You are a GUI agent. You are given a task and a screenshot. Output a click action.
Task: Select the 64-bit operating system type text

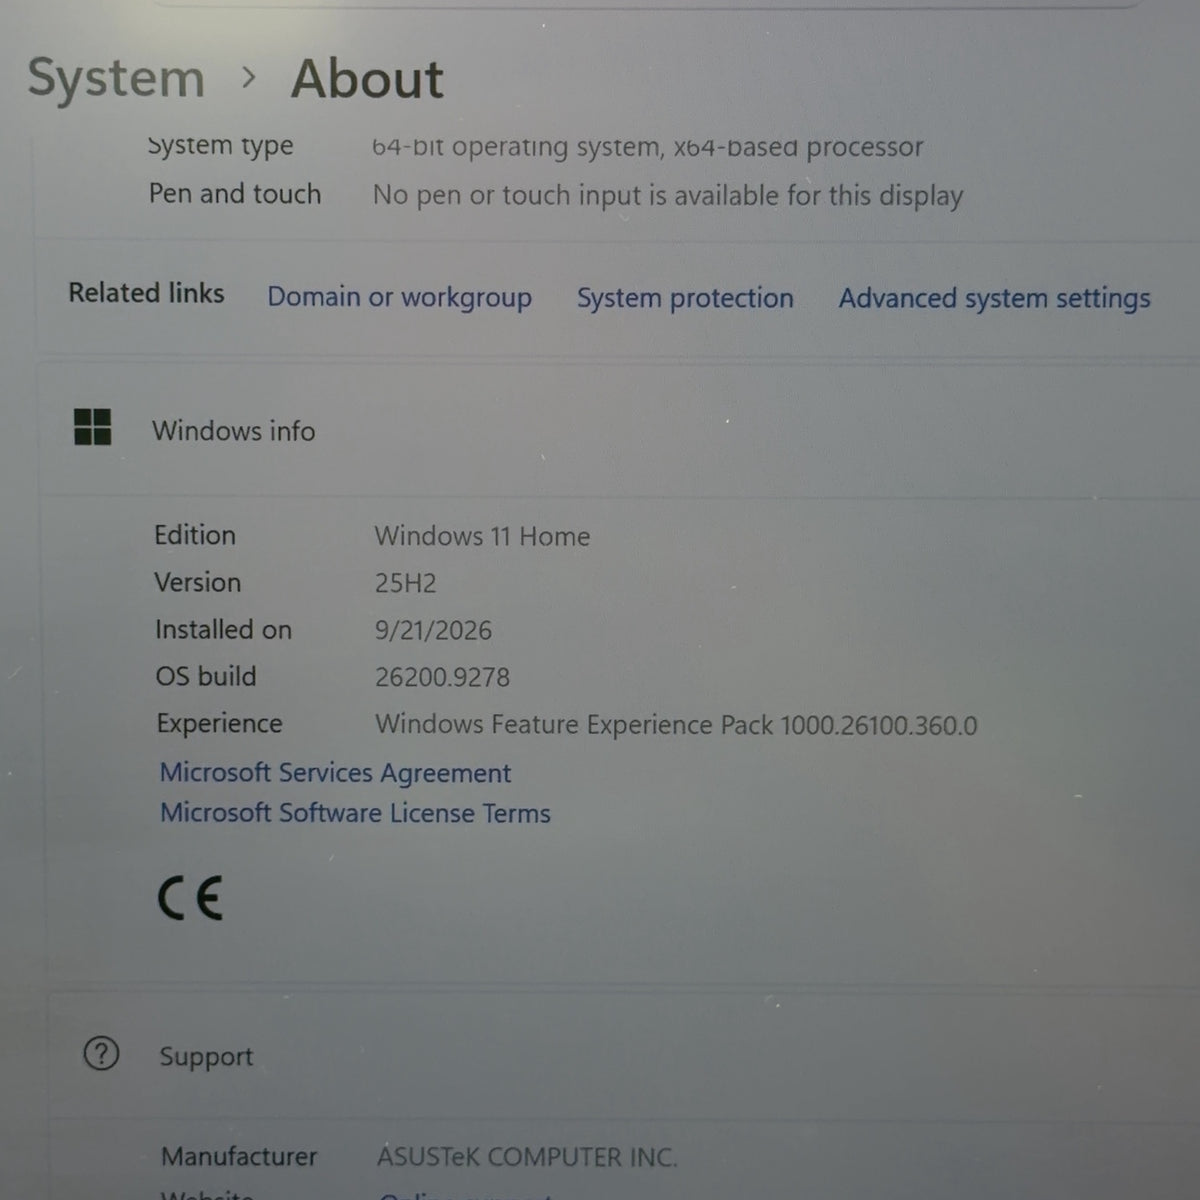[x=647, y=147]
